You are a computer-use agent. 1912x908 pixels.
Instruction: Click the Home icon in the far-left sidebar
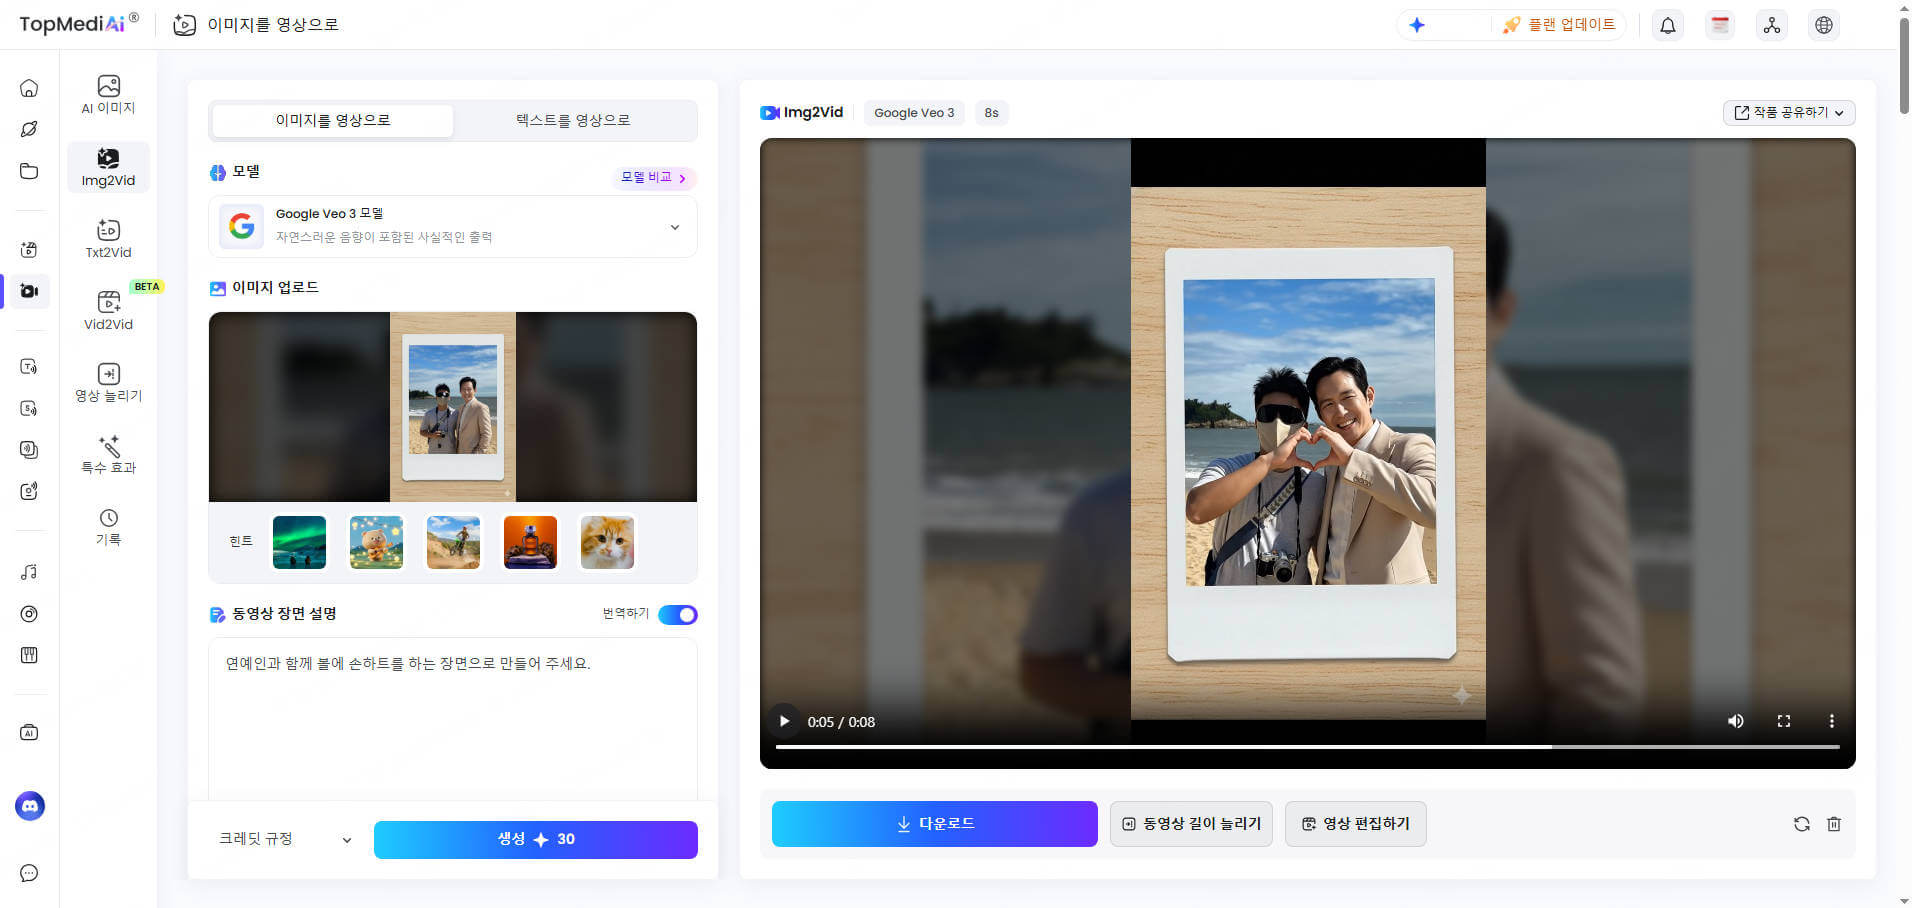(29, 88)
